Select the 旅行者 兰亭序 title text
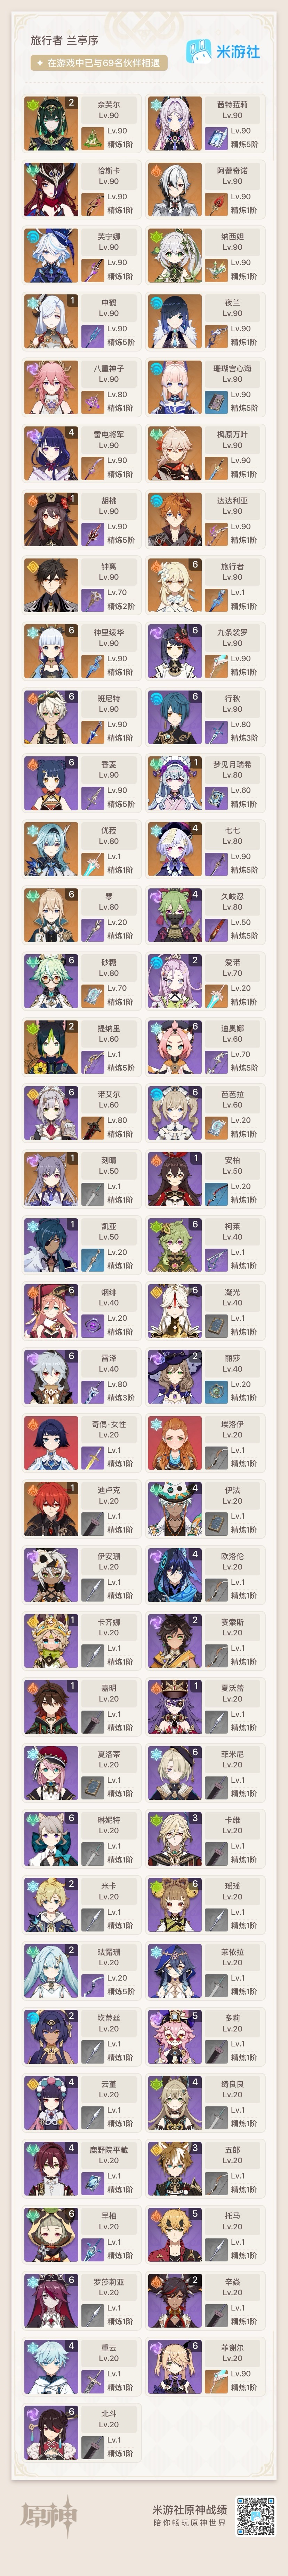288x2576 pixels. point(64,40)
